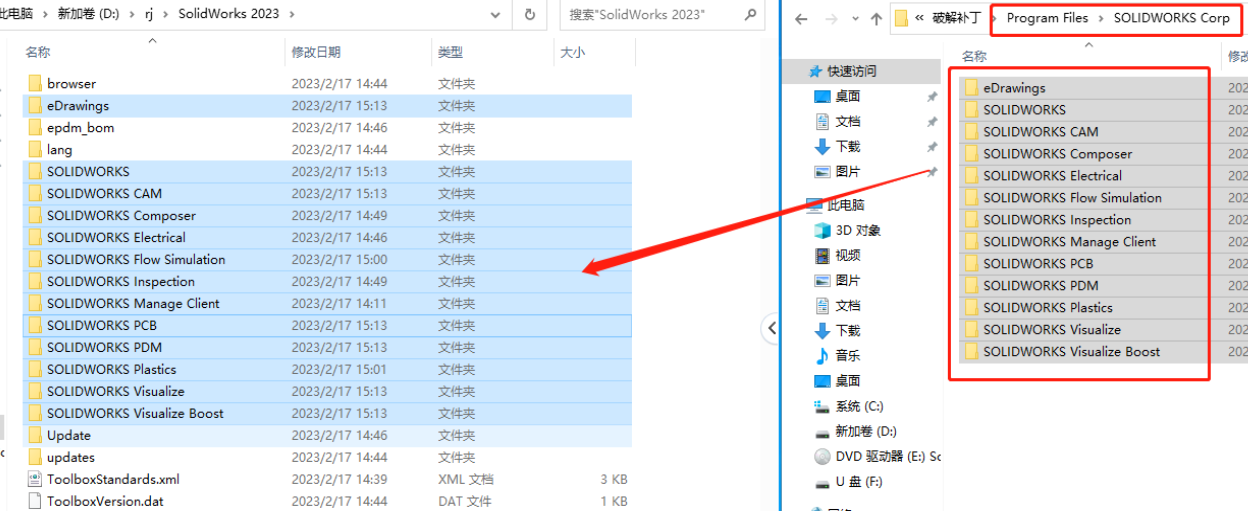
Task: Select eDrawings folder in left window
Action: (327, 106)
